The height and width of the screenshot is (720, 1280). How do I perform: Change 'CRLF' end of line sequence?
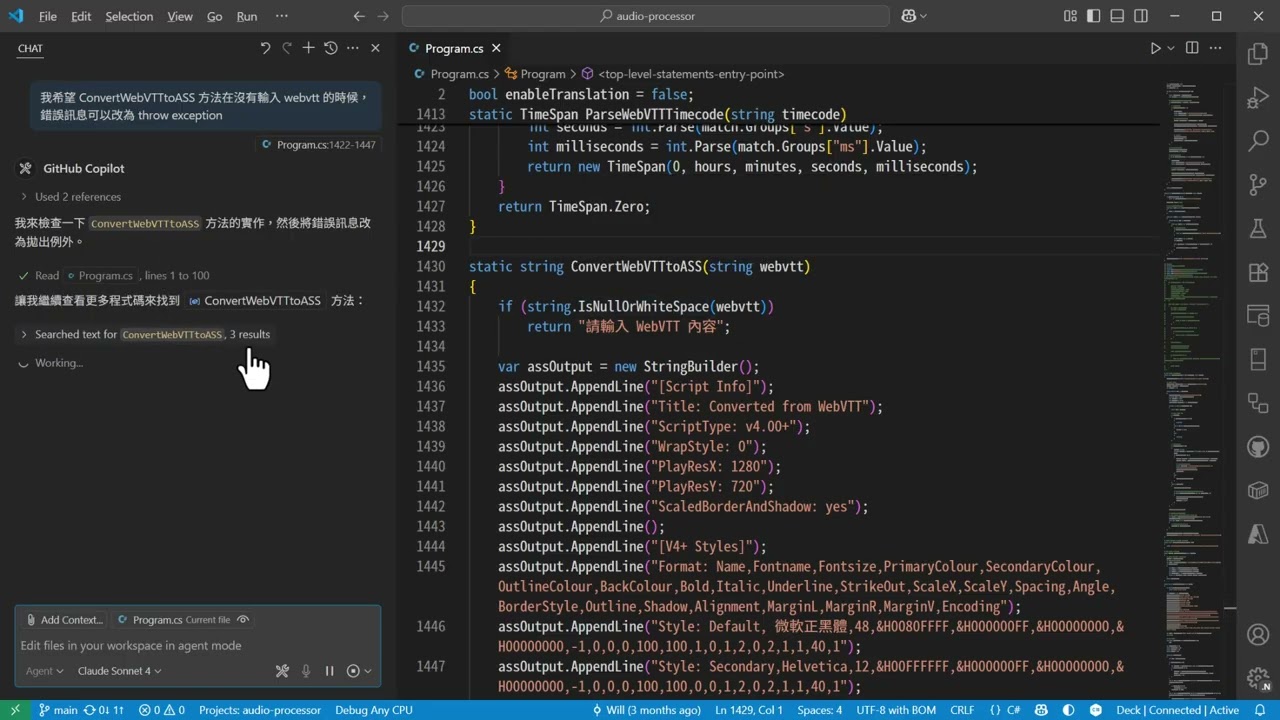[962, 710]
